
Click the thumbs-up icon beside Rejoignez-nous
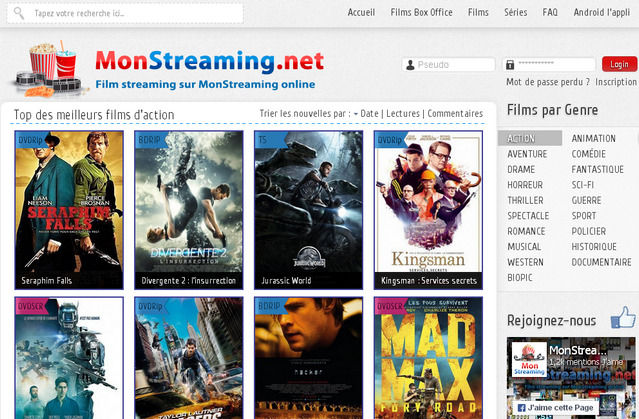pos(624,318)
